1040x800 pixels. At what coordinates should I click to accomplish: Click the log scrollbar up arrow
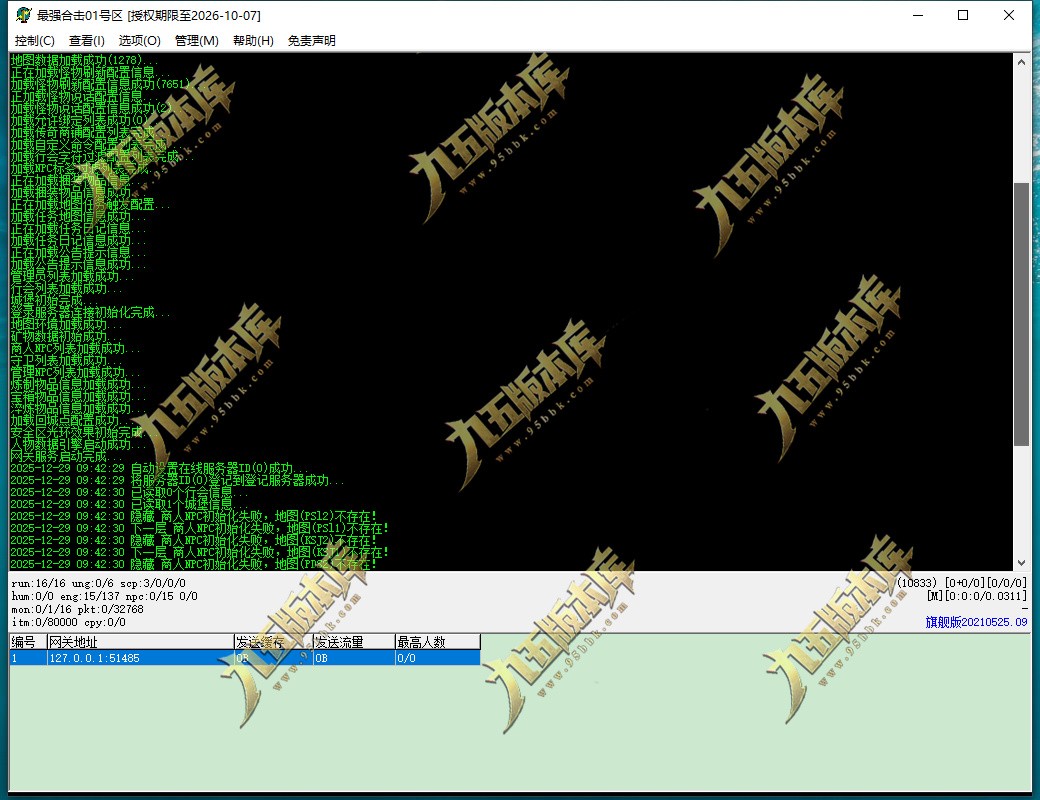coord(1021,62)
